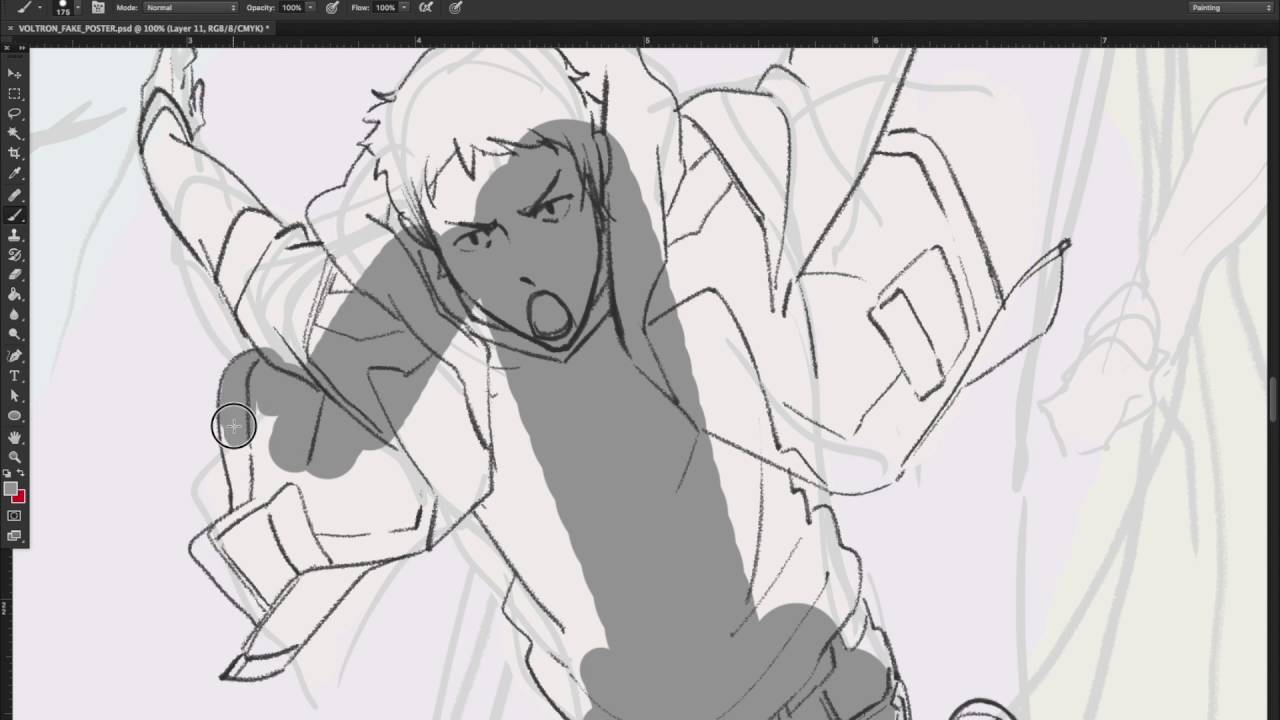Select the Hand tool
1280x720 pixels.
[x=15, y=436]
